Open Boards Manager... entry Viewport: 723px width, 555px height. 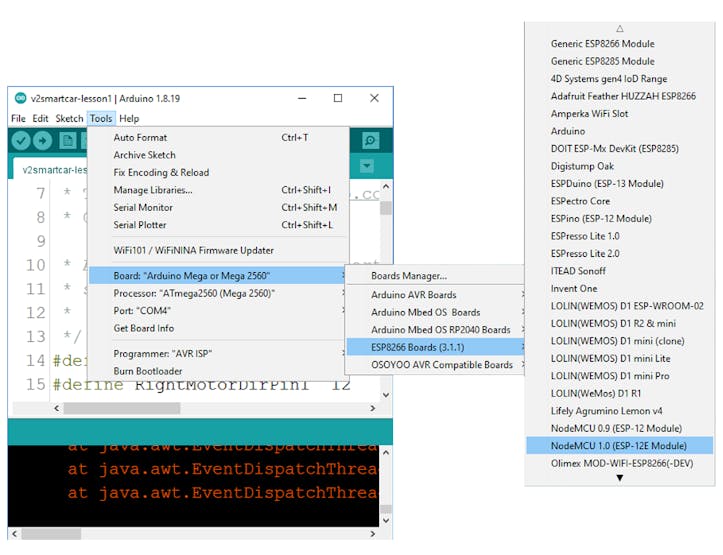tap(435, 276)
